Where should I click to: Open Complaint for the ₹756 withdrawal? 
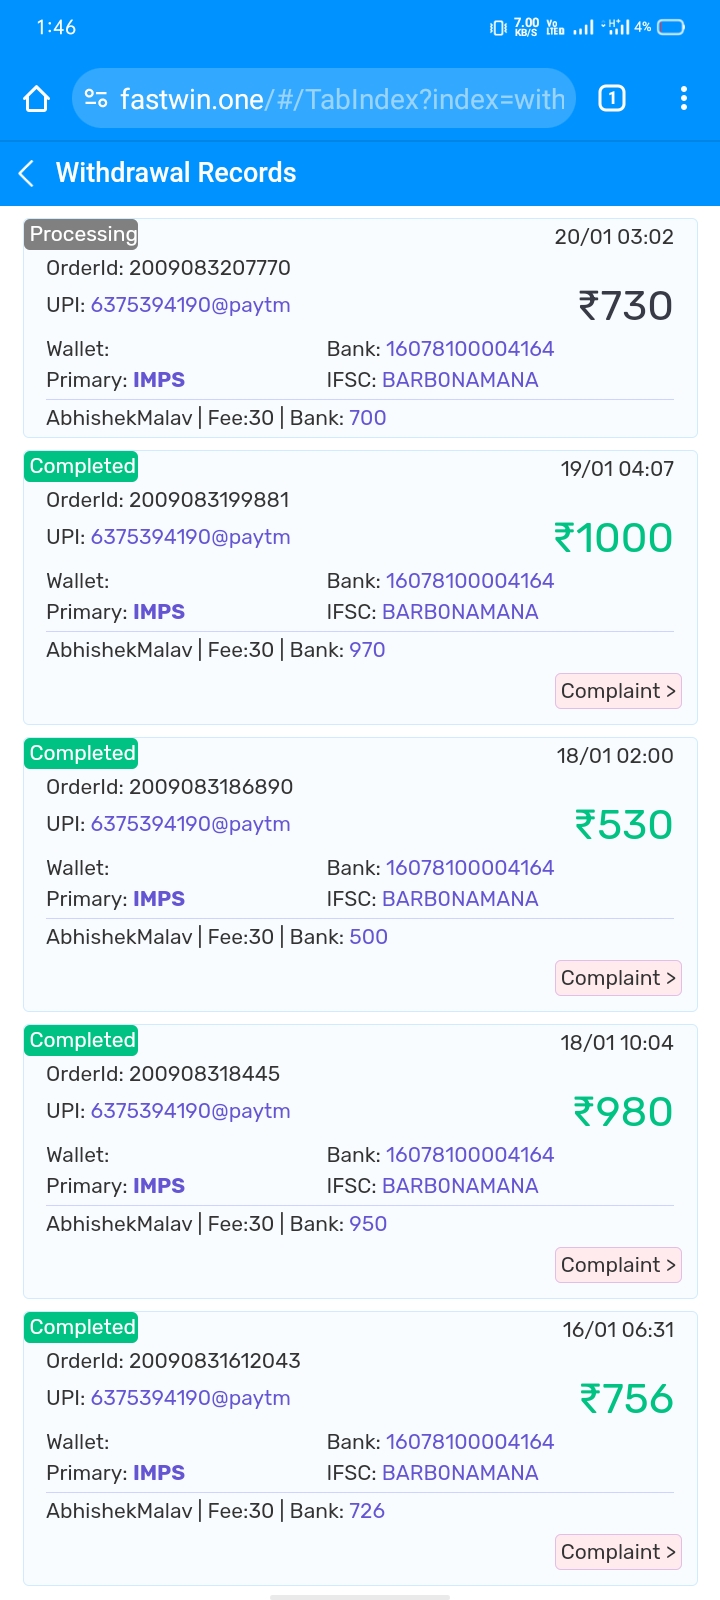tap(618, 1552)
